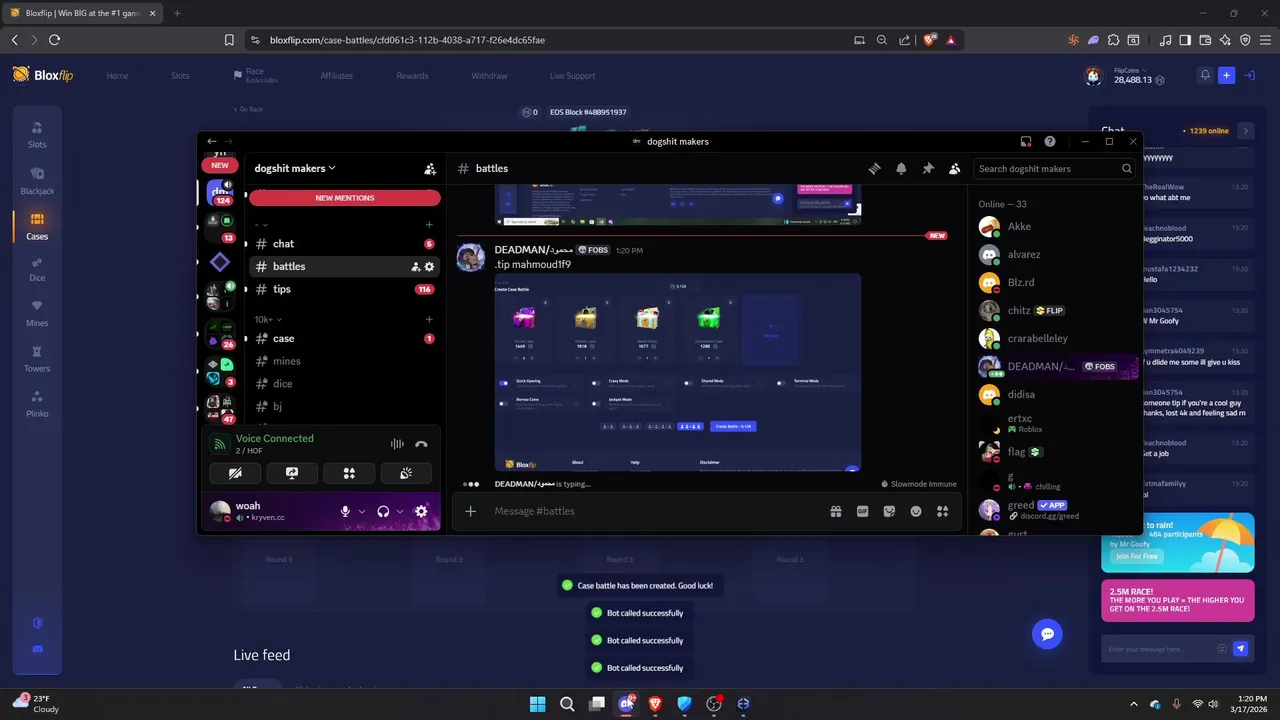Screen dimensions: 1280x720
Task: Open Slots in Bloxflip sidebar
Action: [37, 135]
